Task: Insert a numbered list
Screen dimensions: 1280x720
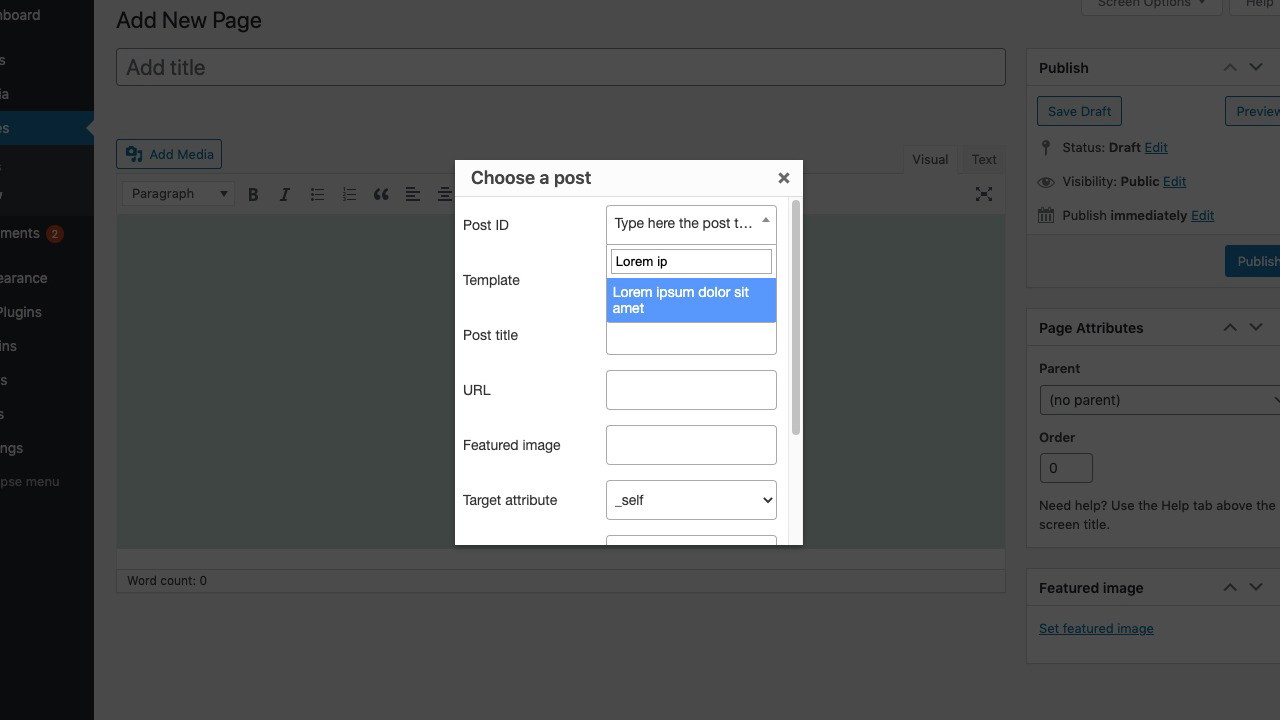Action: tap(349, 194)
